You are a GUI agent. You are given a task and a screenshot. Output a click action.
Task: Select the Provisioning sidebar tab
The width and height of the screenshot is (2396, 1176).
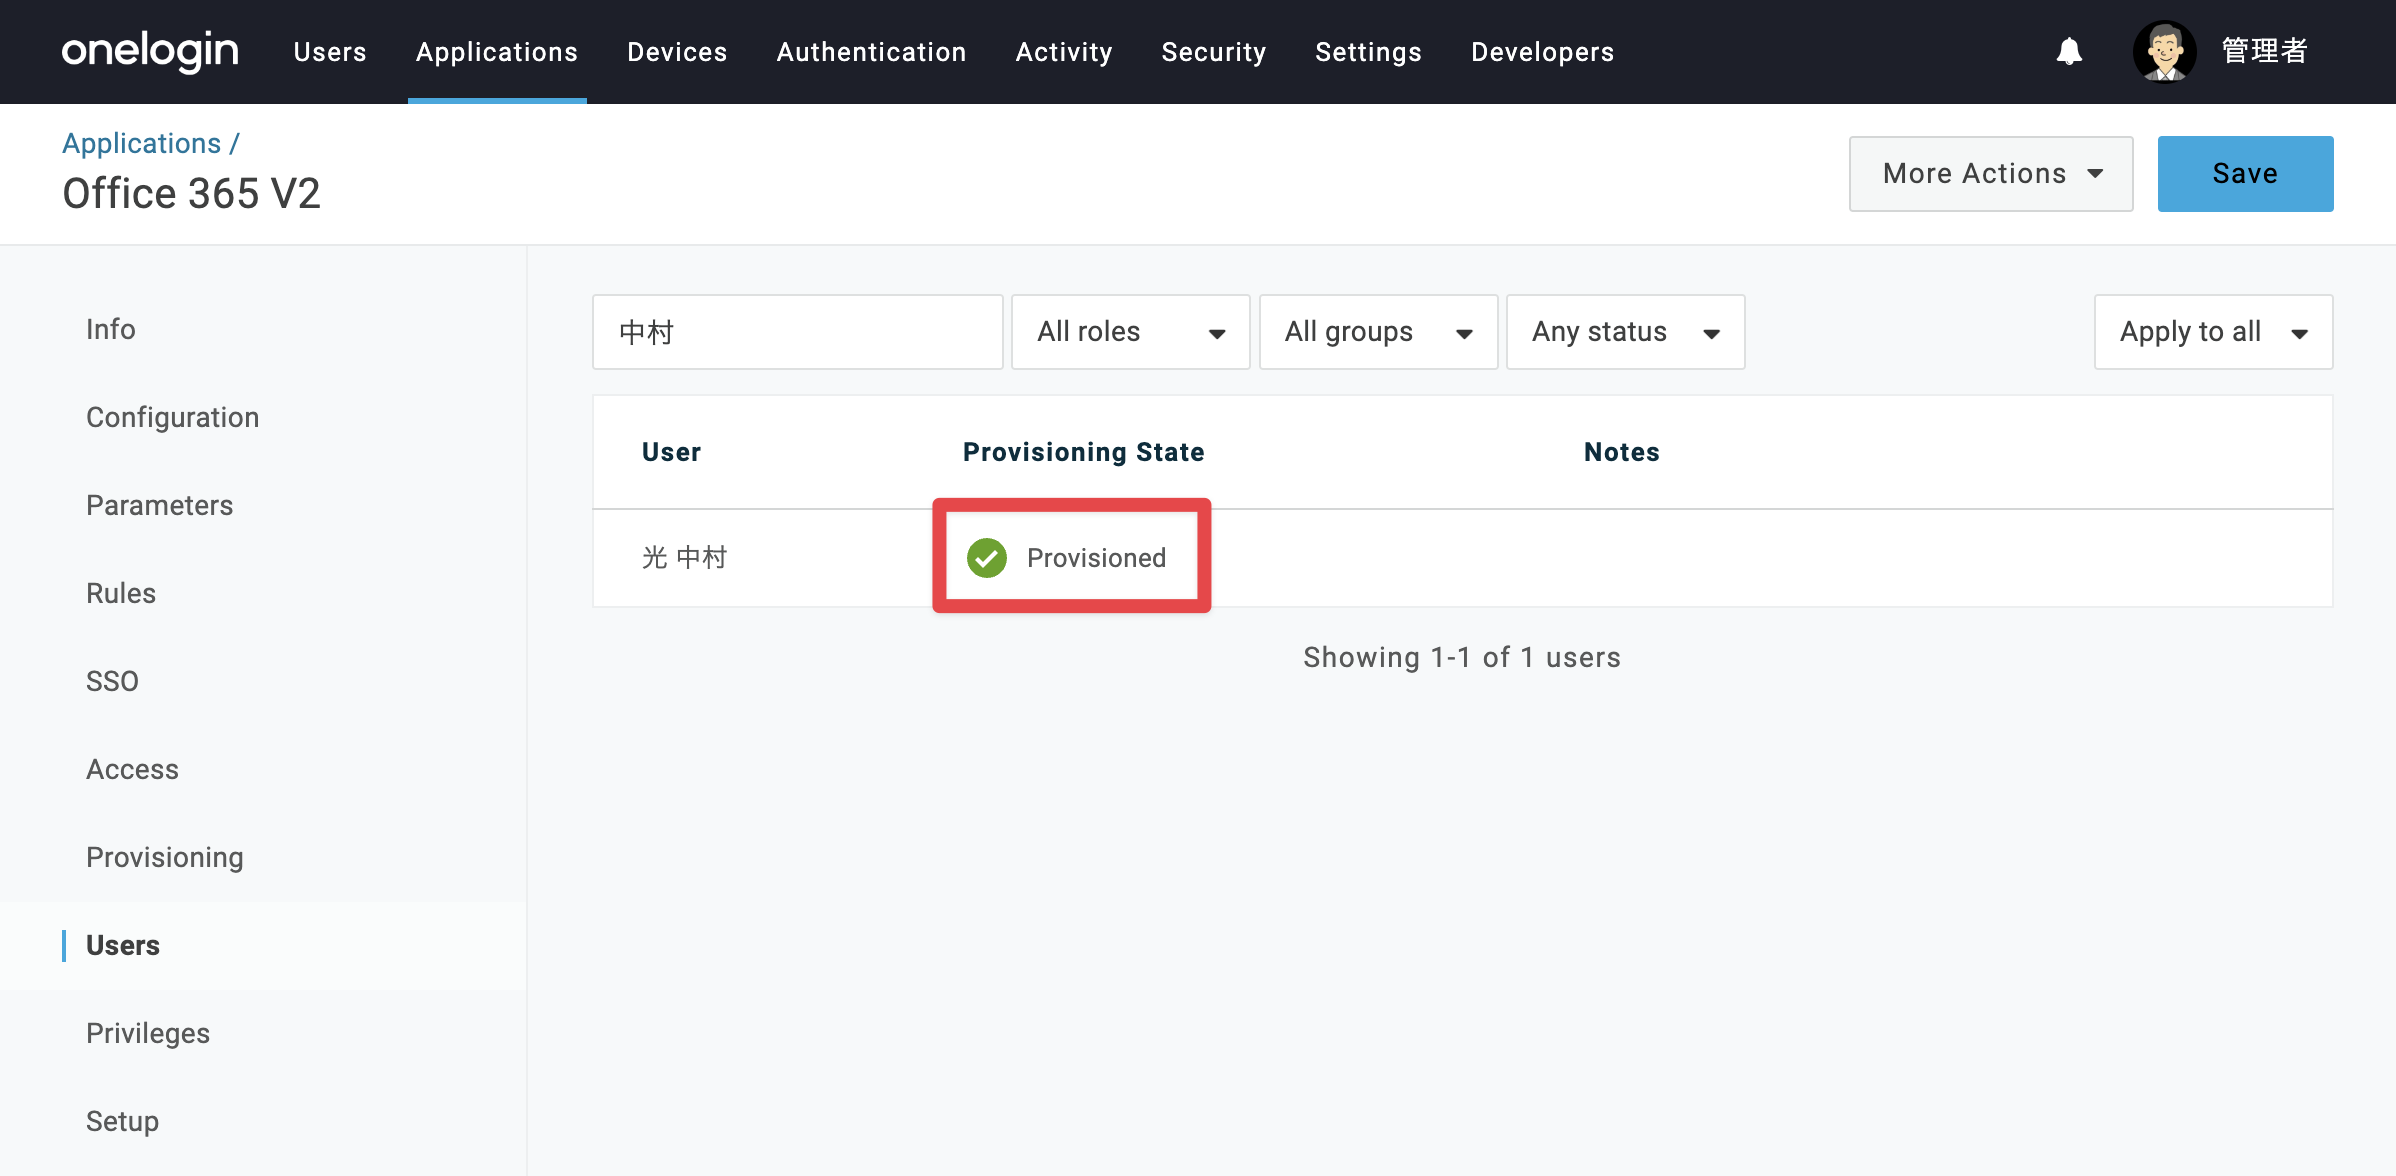click(x=165, y=857)
